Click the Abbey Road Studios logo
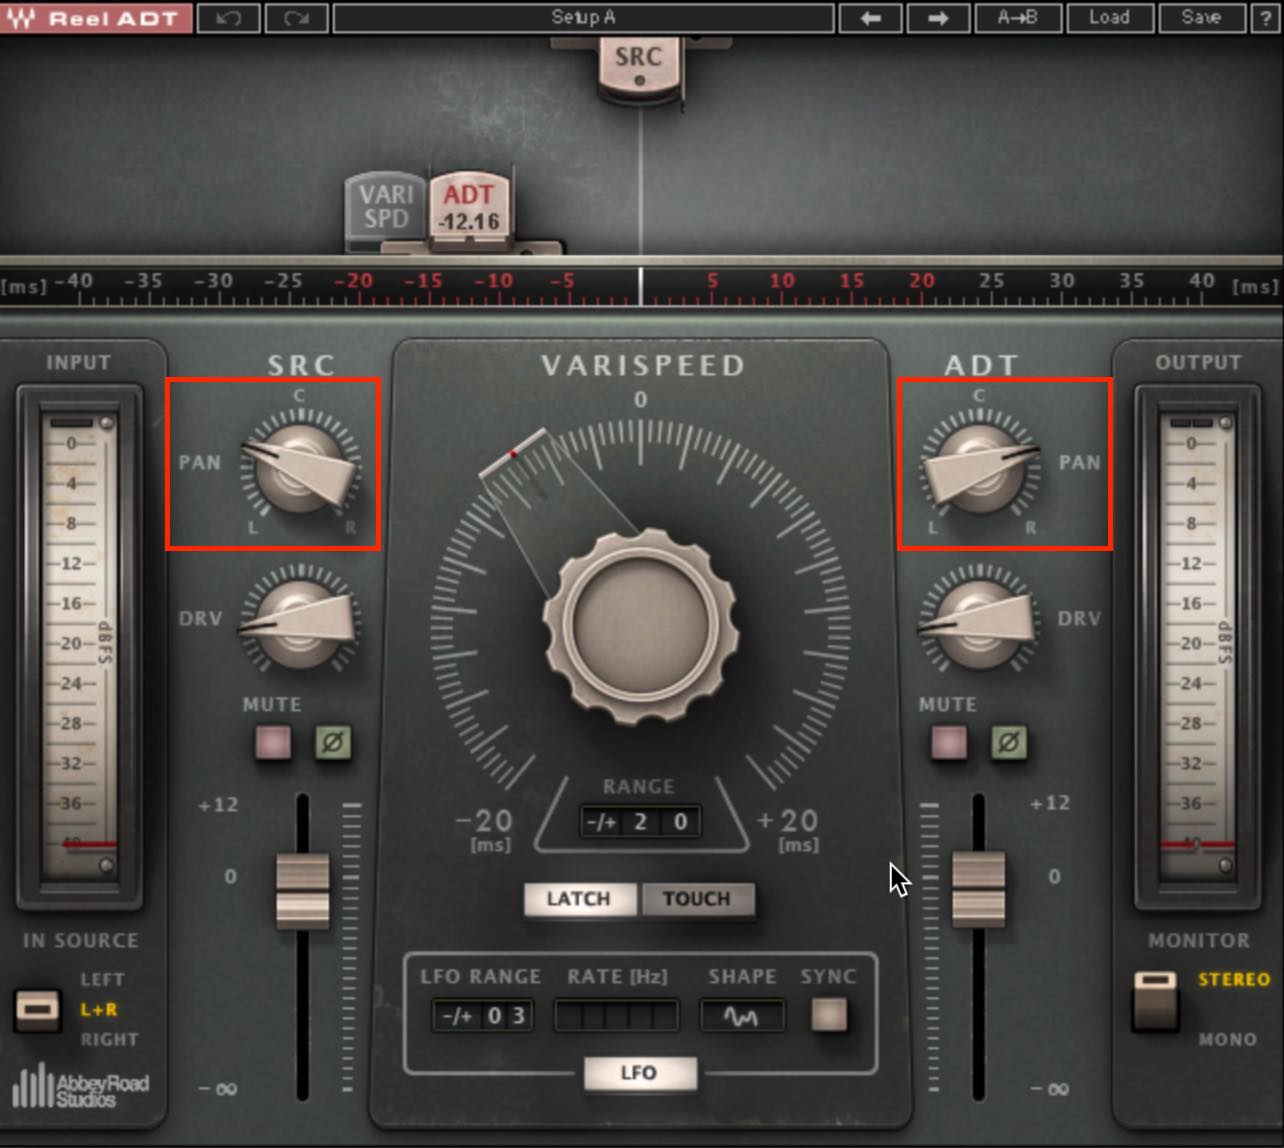Screen dimensions: 1284x1148 (x=80, y=1086)
